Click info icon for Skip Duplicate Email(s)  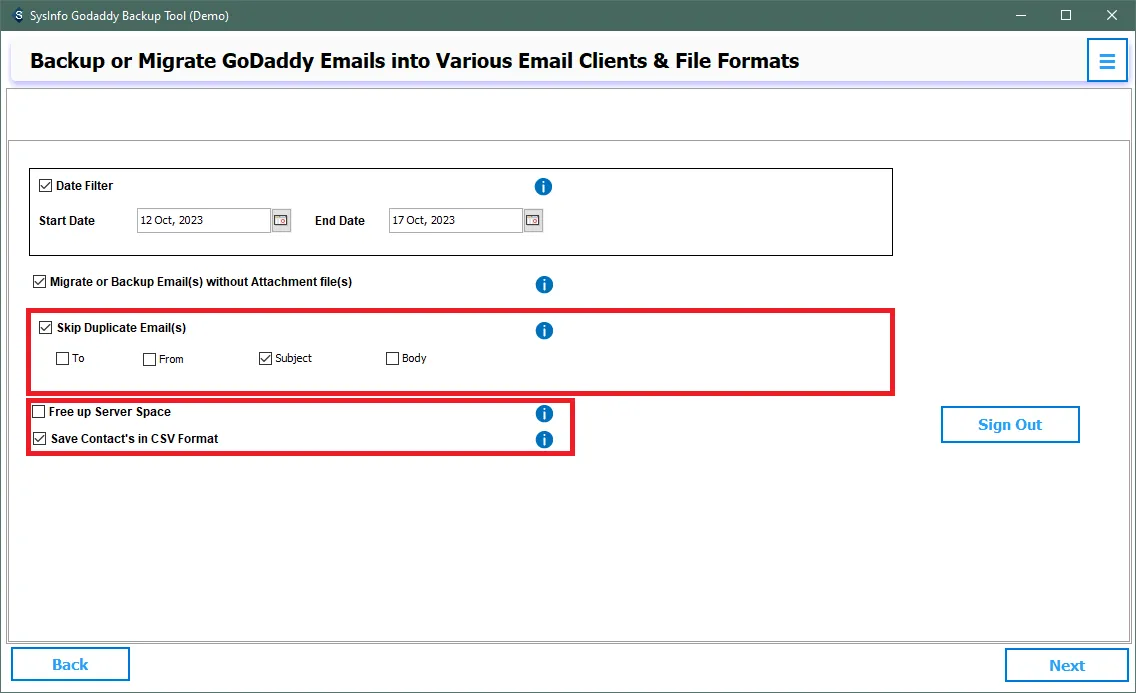544,331
